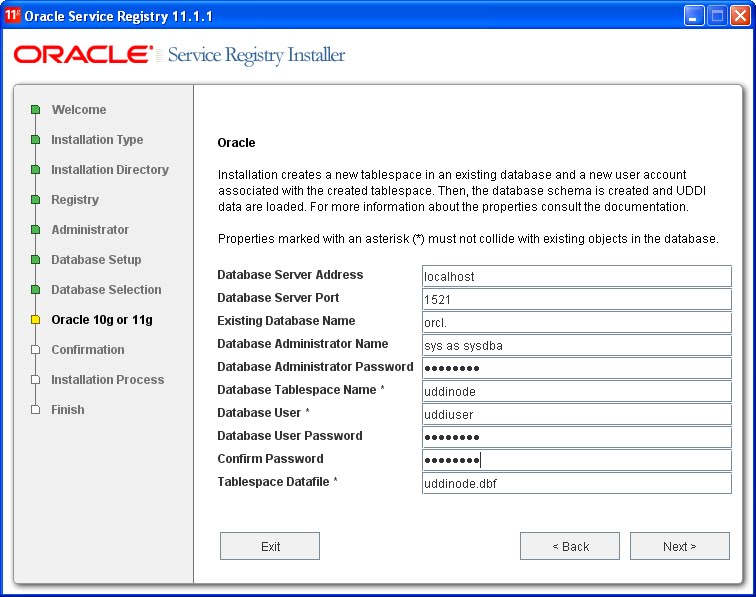Select the Database Setup step label
The height and width of the screenshot is (597, 756).
(96, 259)
